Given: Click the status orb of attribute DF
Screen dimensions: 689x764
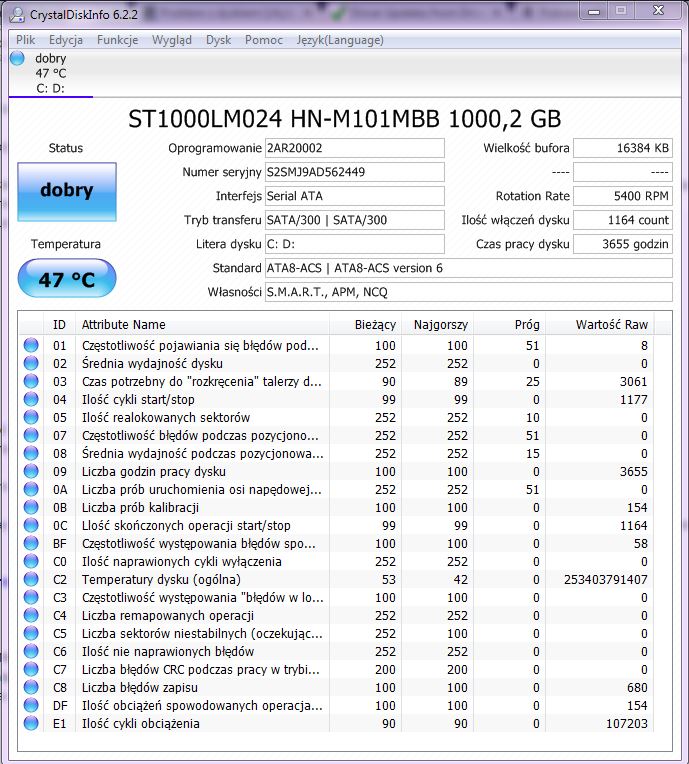Looking at the screenshot, I should [31, 706].
